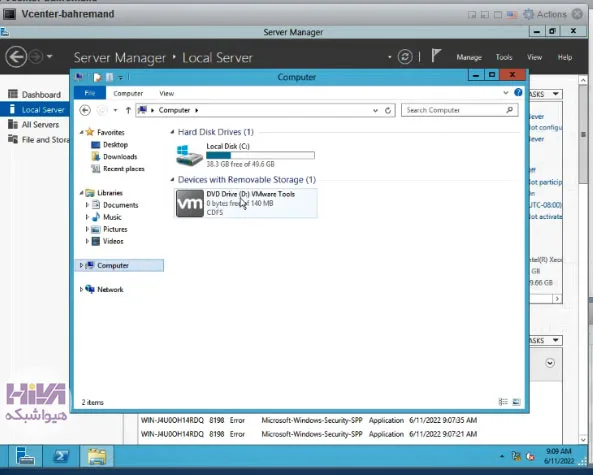Open Explorer help question mark icon

pos(518,92)
